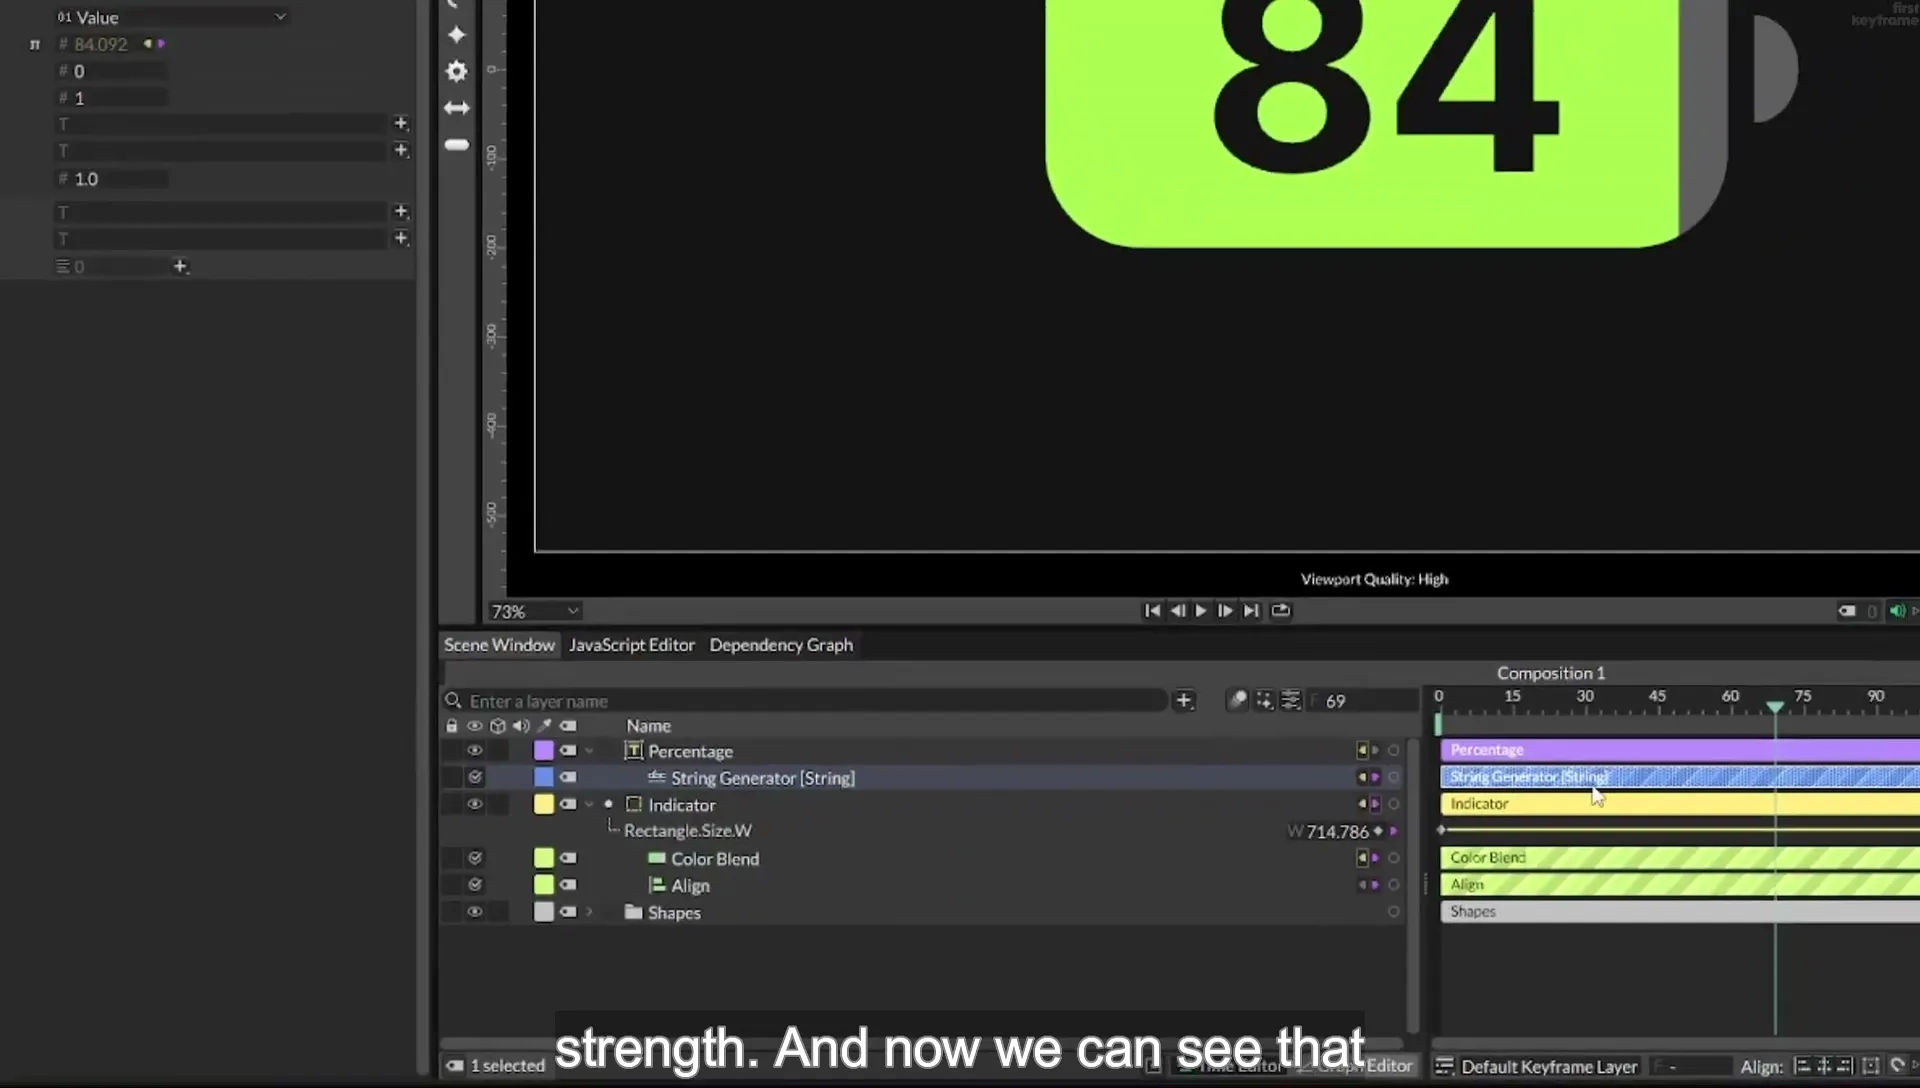Step forward one frame

1225,611
